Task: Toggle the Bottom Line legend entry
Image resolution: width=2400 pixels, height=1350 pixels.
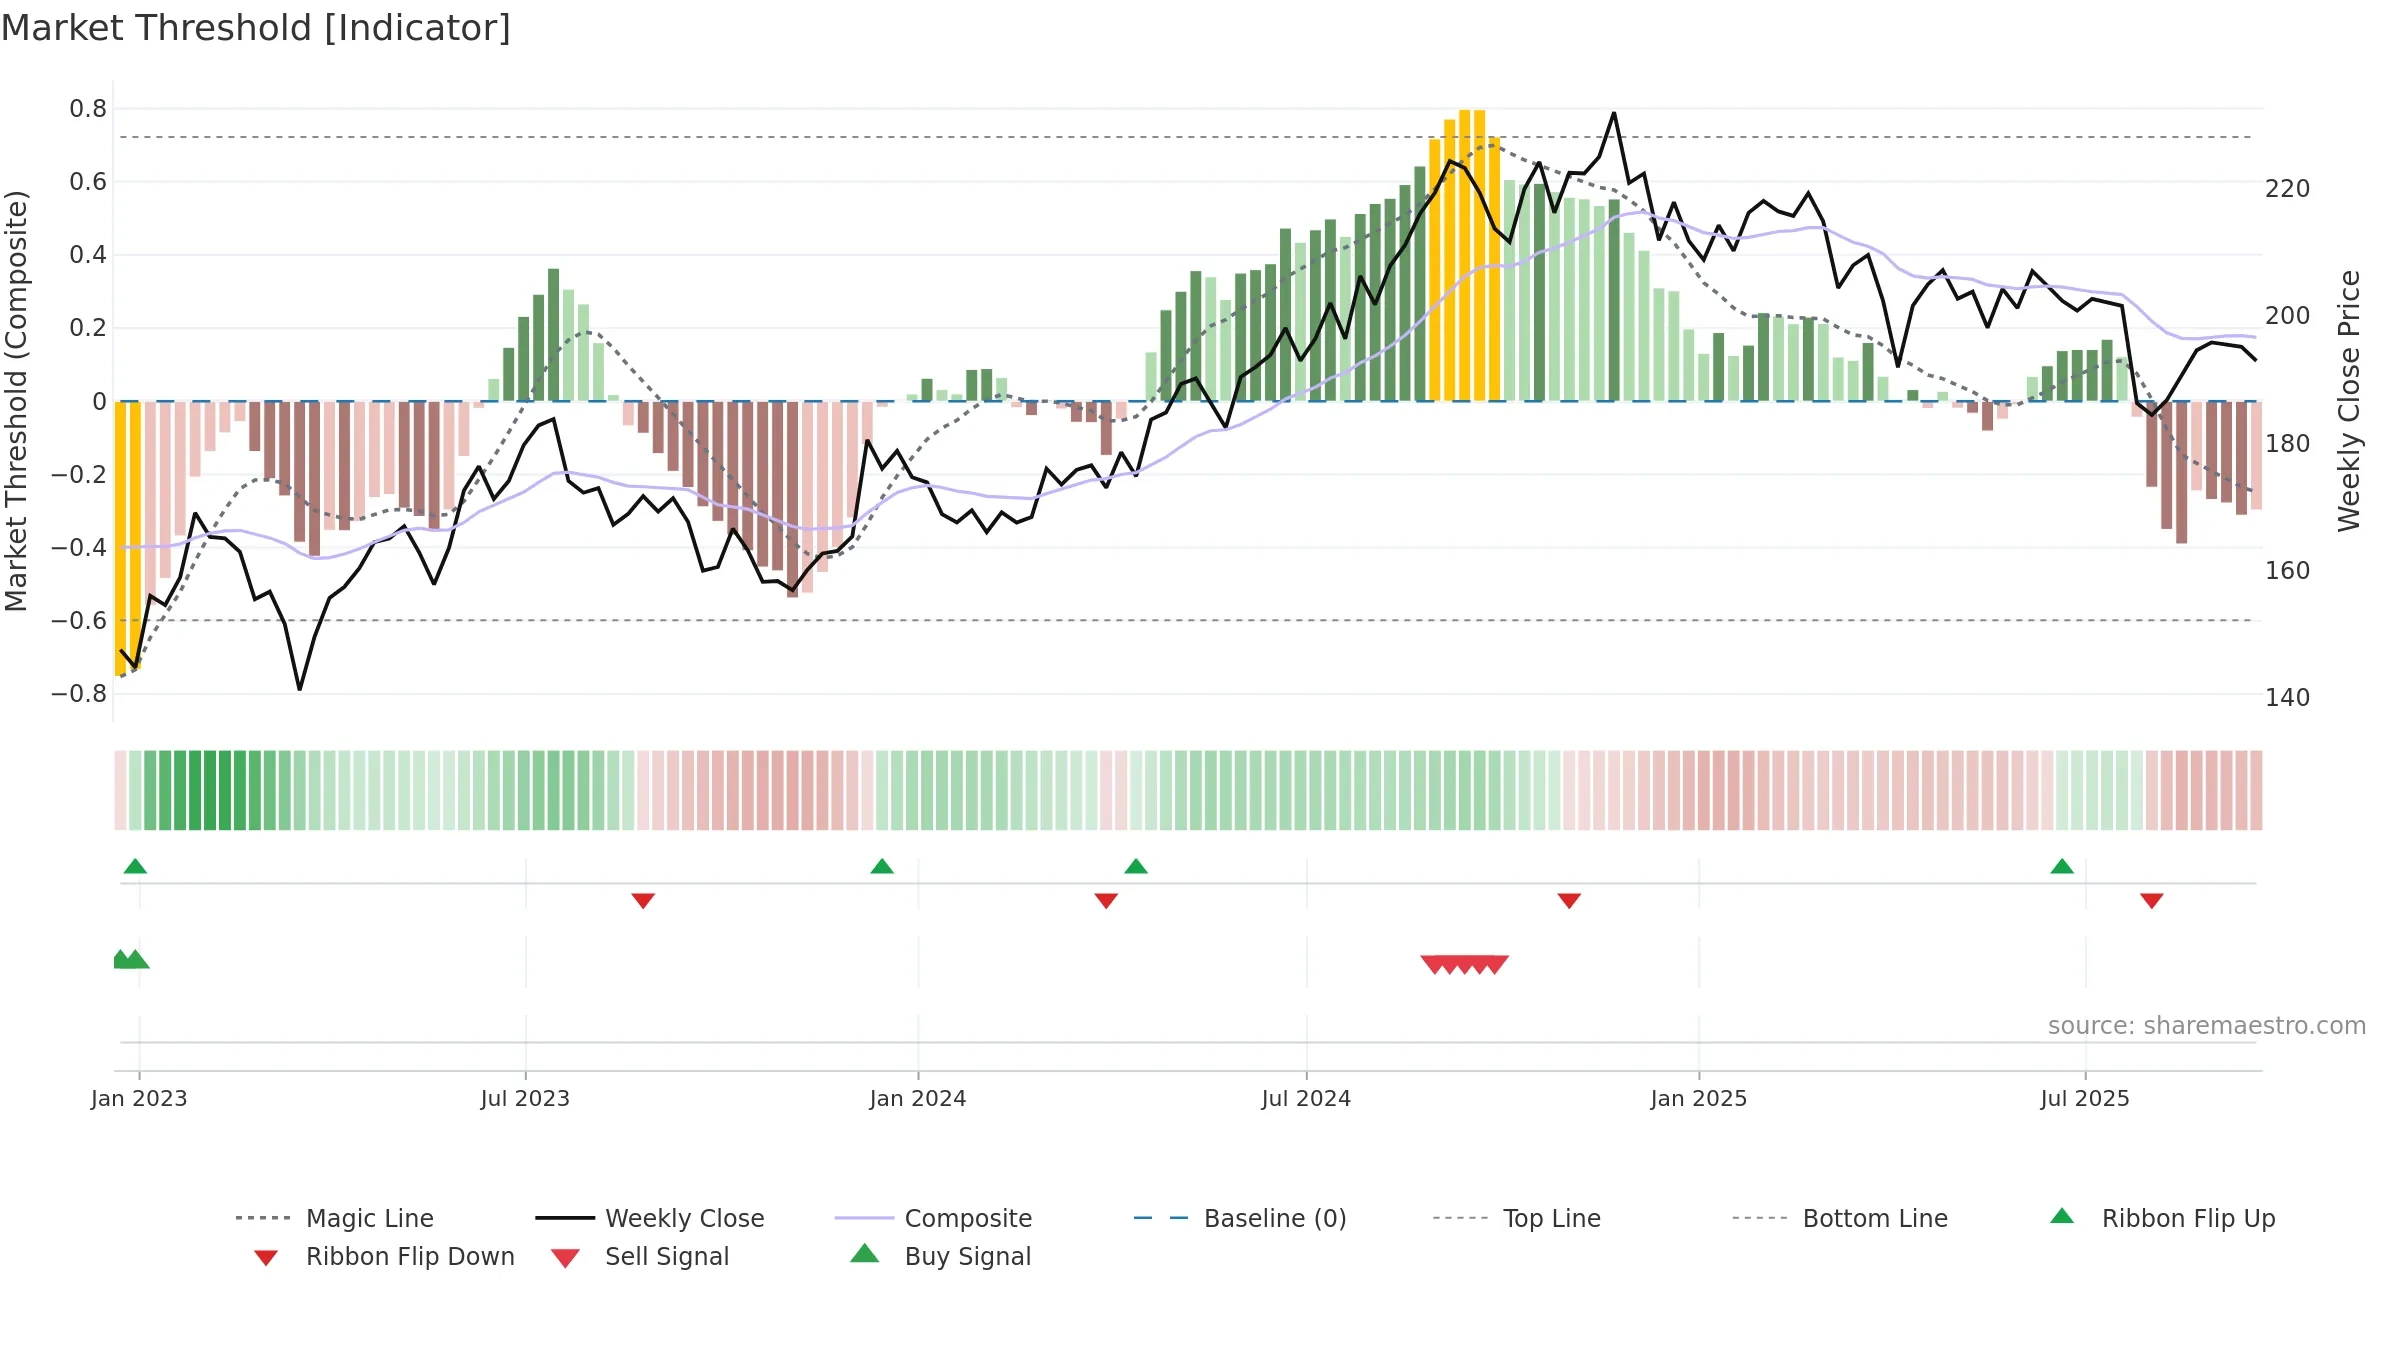Action: [x=1840, y=1218]
